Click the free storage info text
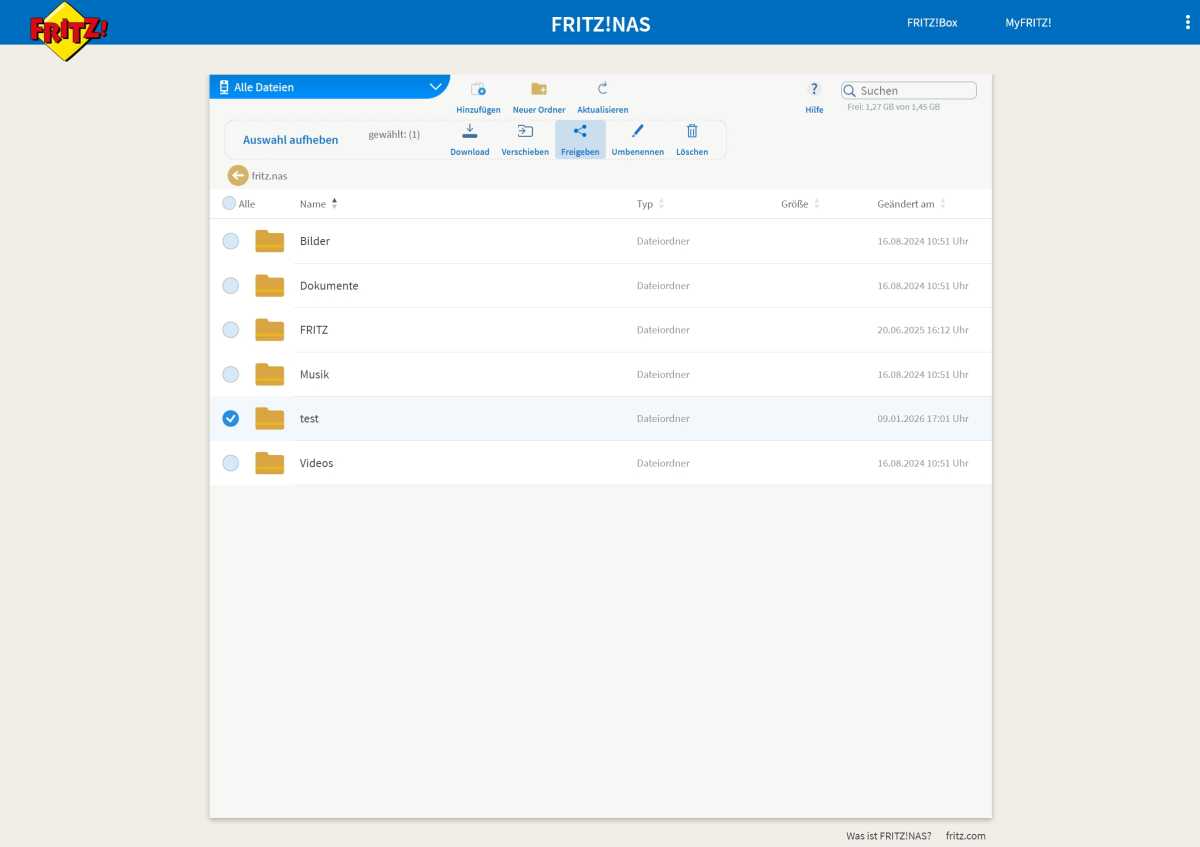Screen dimensions: 1200x847 pyautogui.click(x=894, y=106)
